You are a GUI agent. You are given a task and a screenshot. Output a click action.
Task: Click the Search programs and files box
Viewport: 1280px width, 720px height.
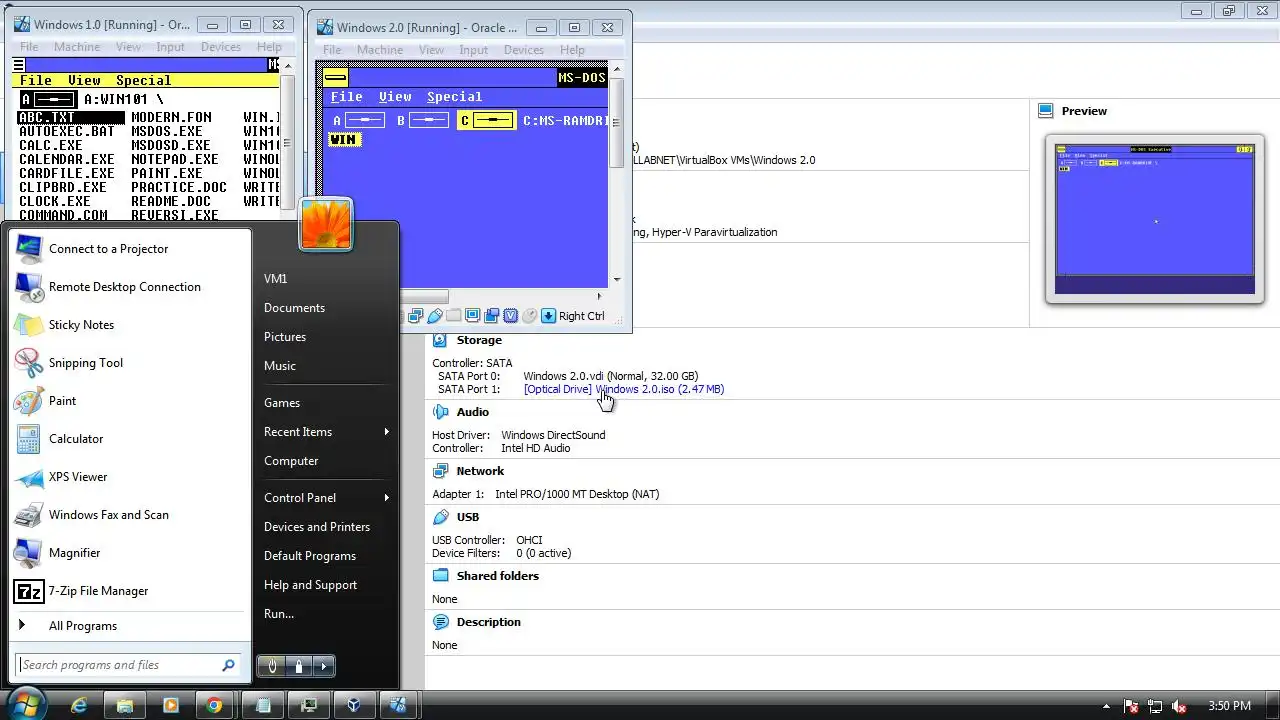[x=128, y=665]
